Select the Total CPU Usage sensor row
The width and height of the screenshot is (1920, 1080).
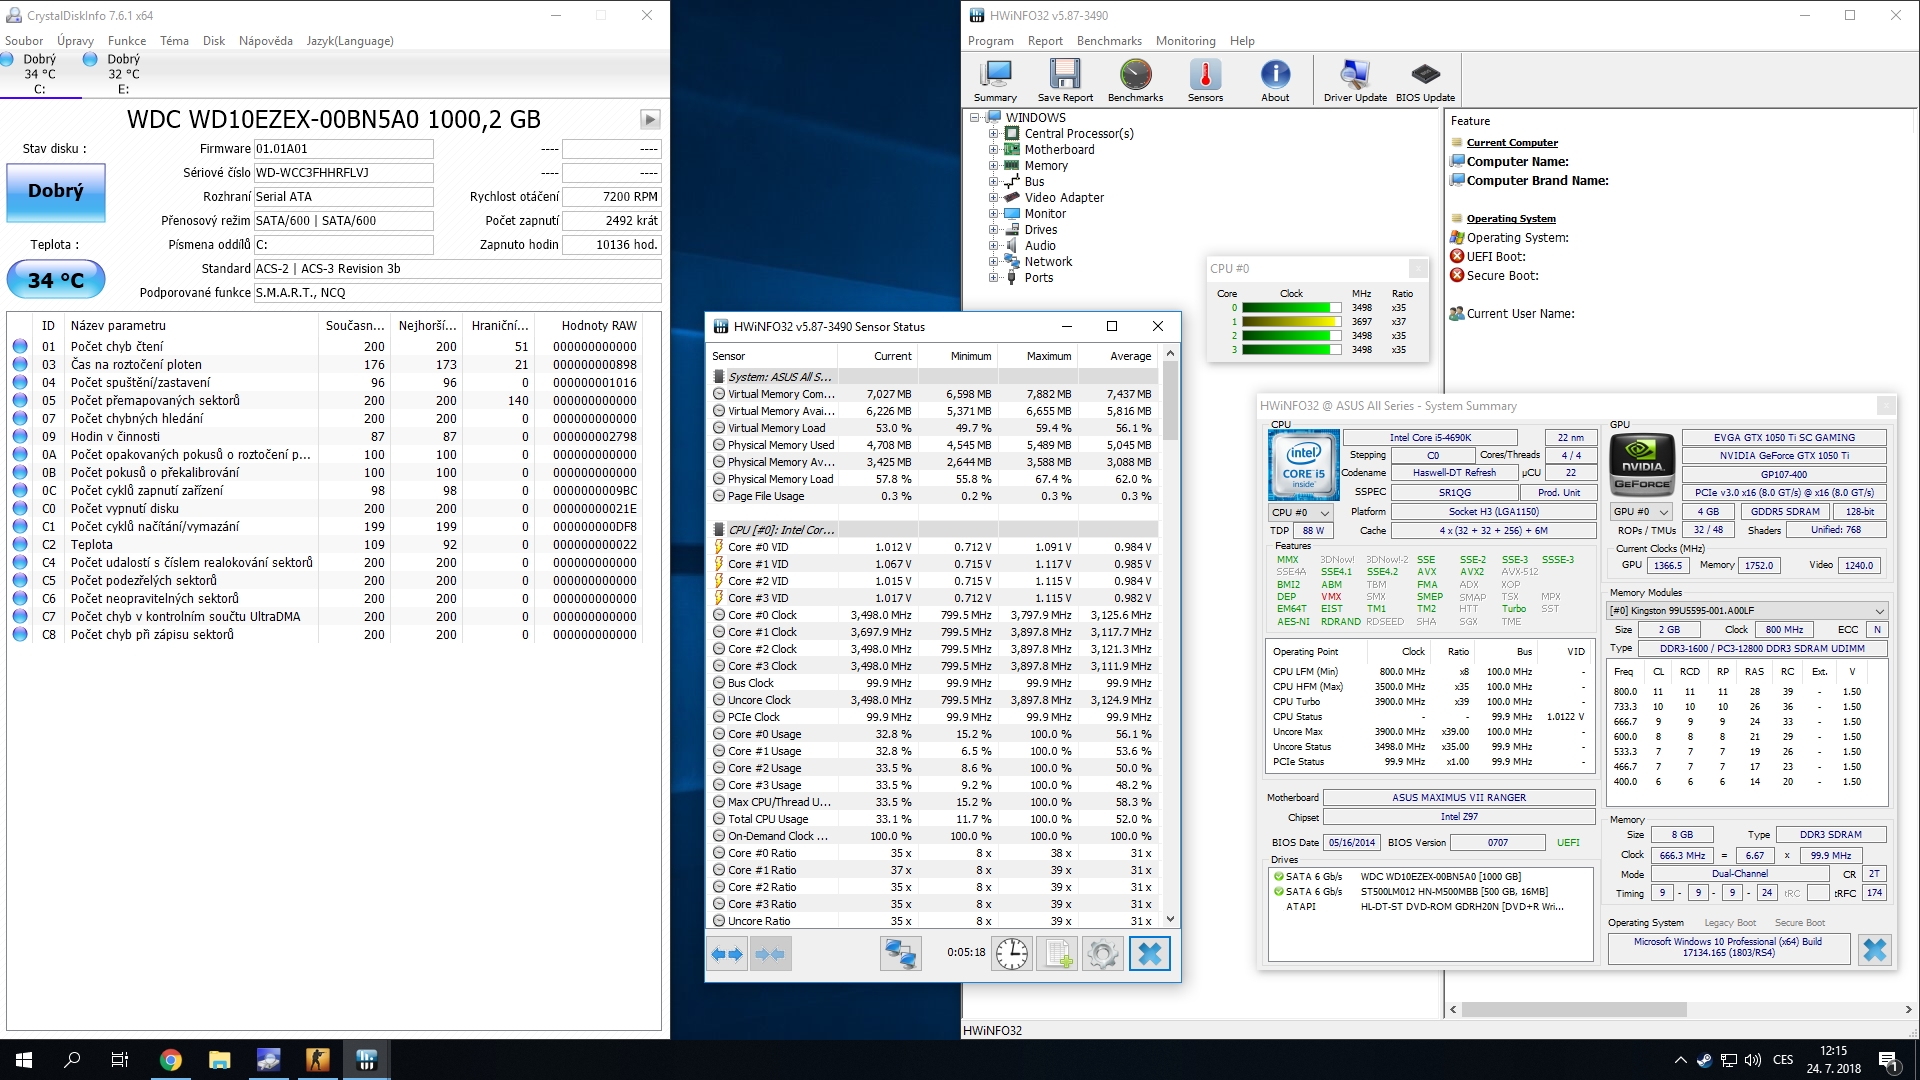point(933,819)
